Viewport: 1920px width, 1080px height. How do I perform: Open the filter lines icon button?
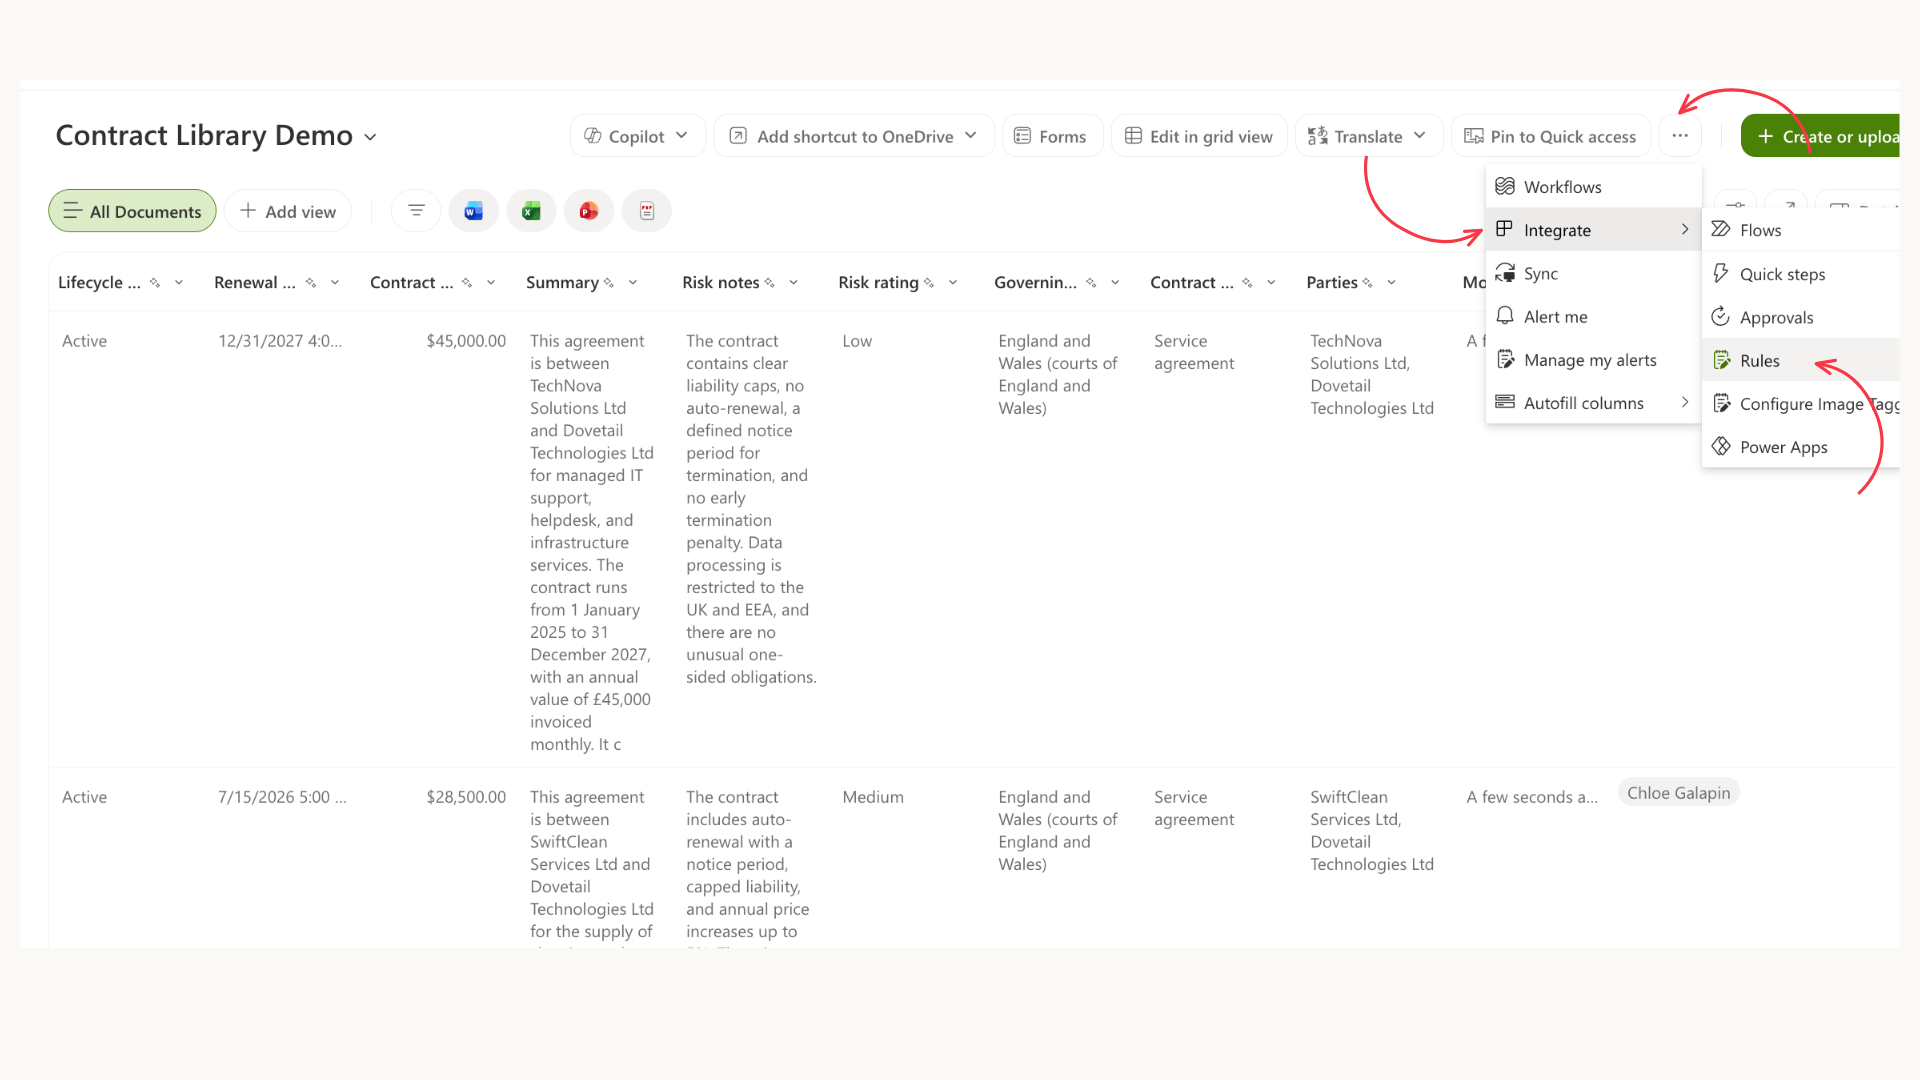(416, 211)
